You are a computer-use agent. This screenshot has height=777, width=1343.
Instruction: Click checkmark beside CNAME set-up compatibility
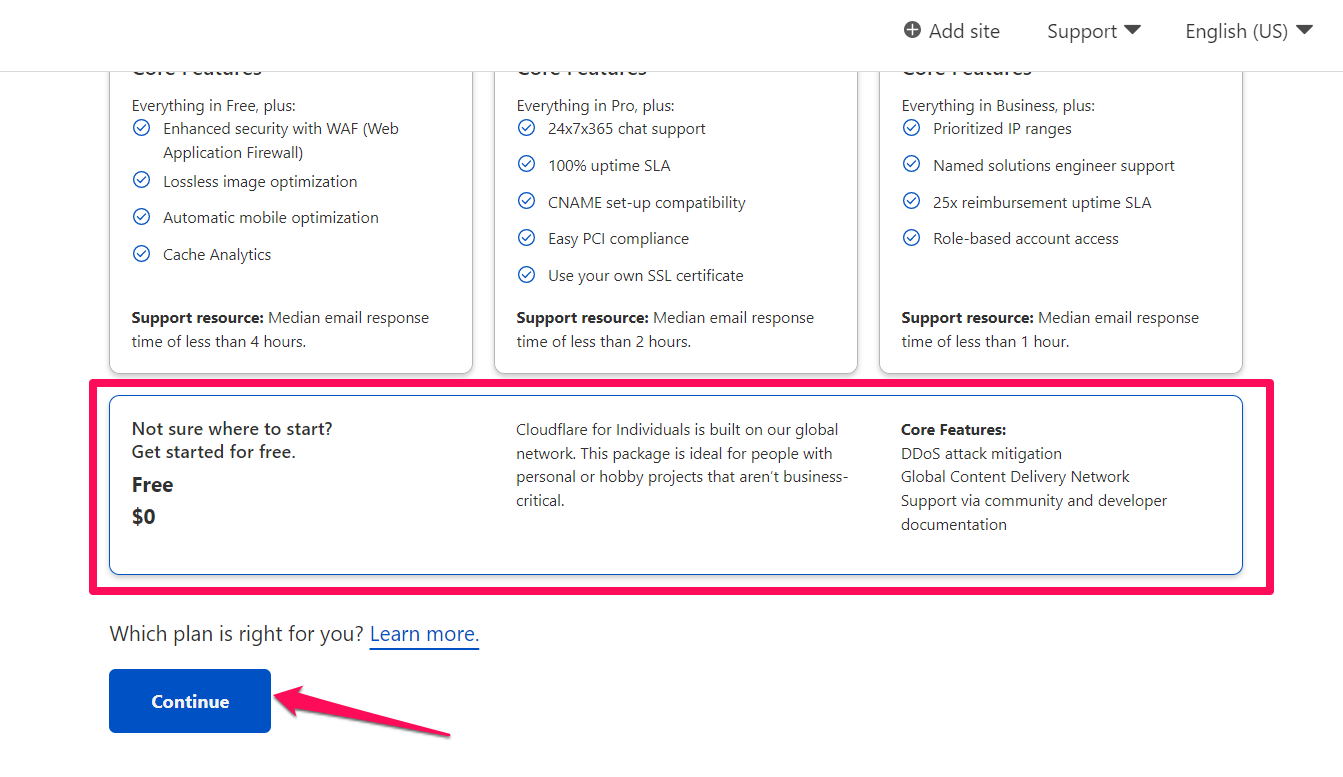click(x=527, y=200)
